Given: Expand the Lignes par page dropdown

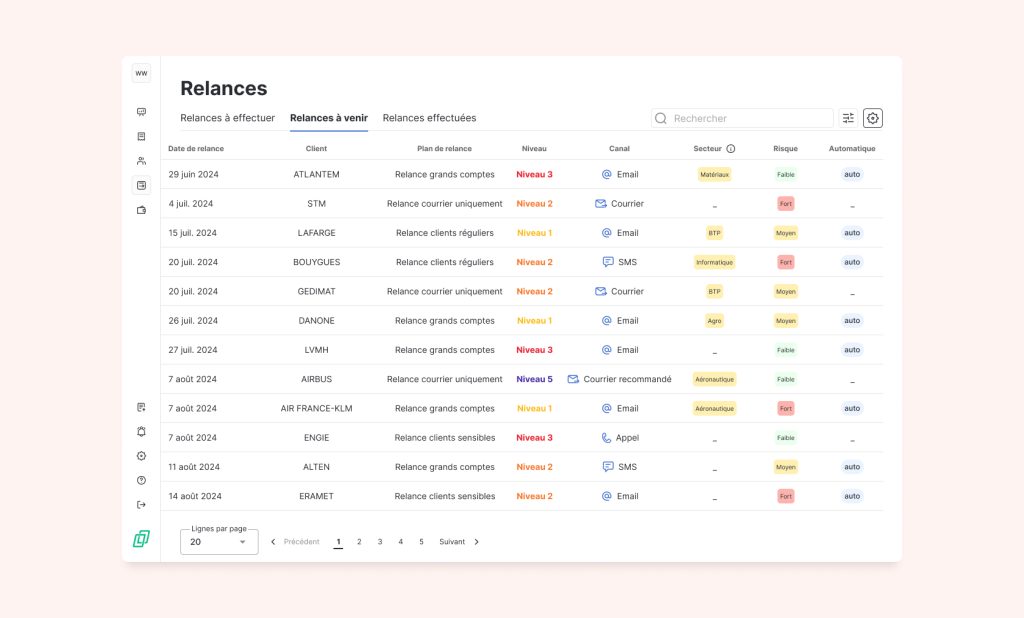Looking at the screenshot, I should coord(219,542).
